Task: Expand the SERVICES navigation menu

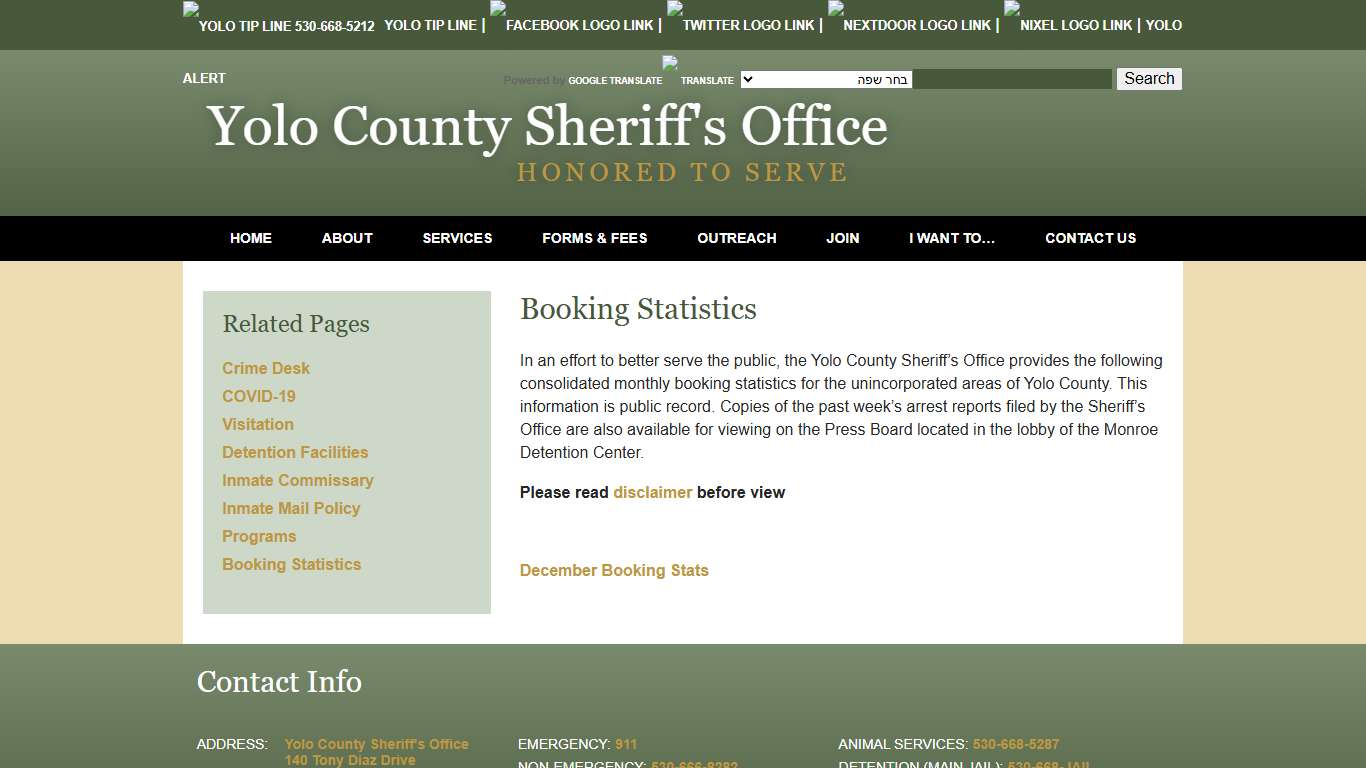Action: coord(457,238)
